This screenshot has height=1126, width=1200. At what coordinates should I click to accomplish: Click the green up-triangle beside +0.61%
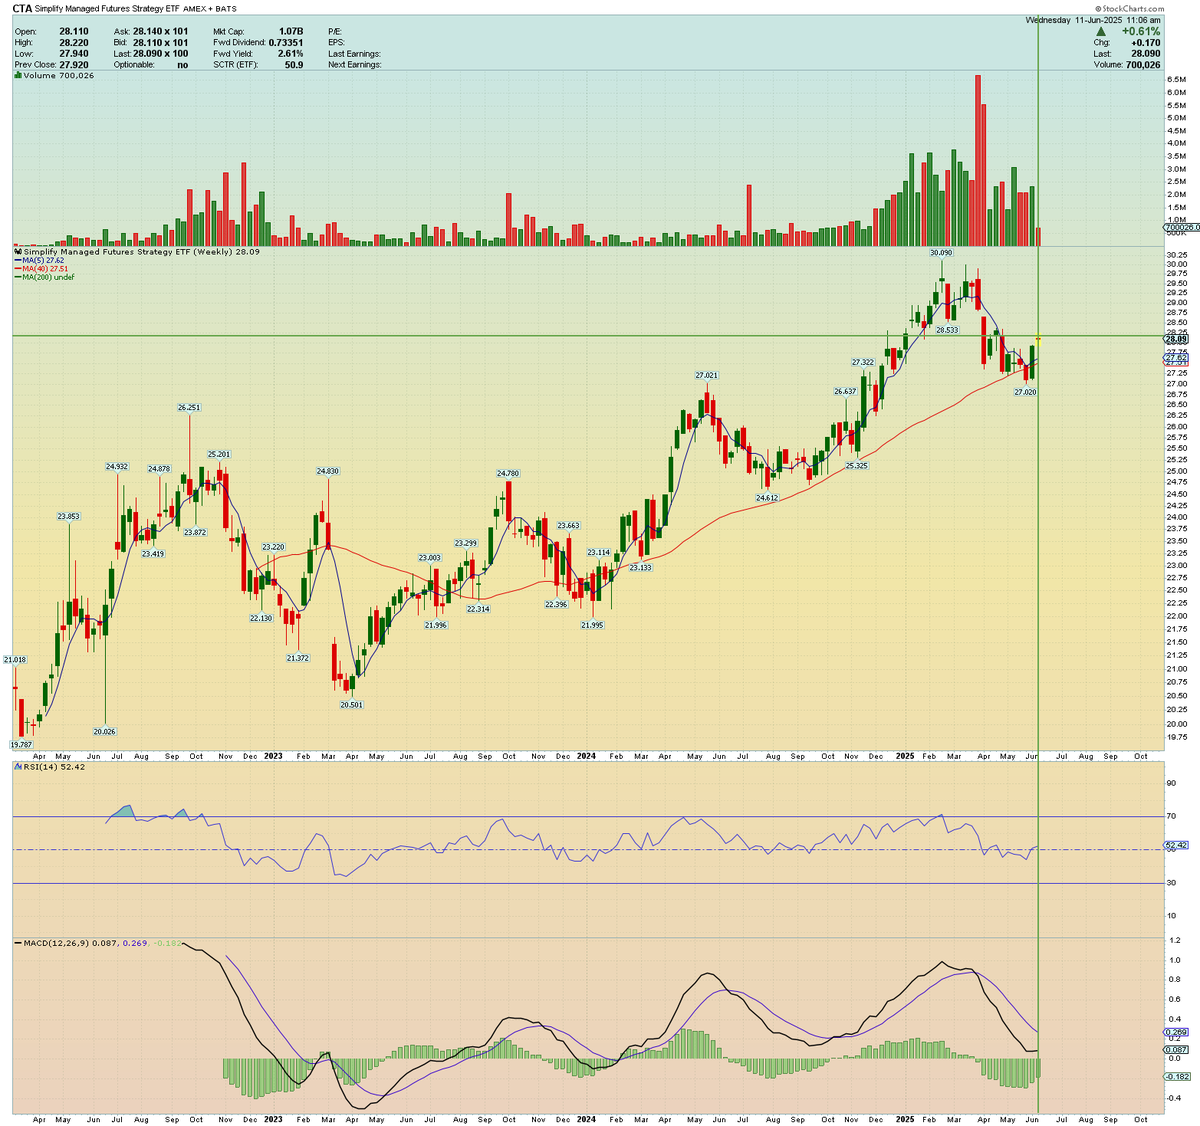(x=1103, y=31)
